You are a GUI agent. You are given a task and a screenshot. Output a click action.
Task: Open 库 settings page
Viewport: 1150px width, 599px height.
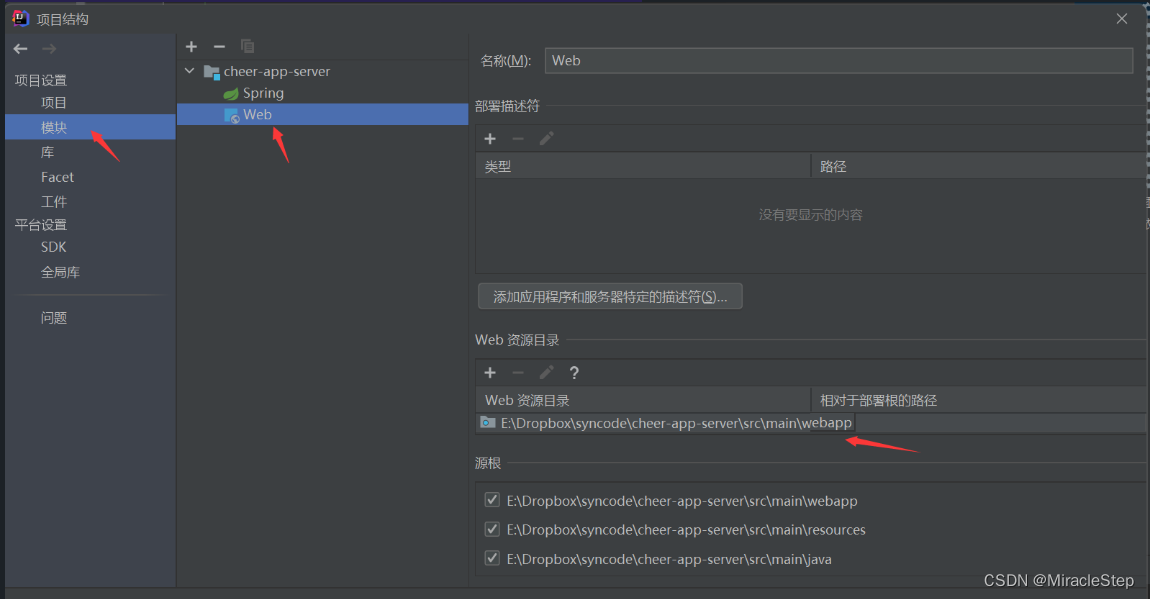coord(48,152)
